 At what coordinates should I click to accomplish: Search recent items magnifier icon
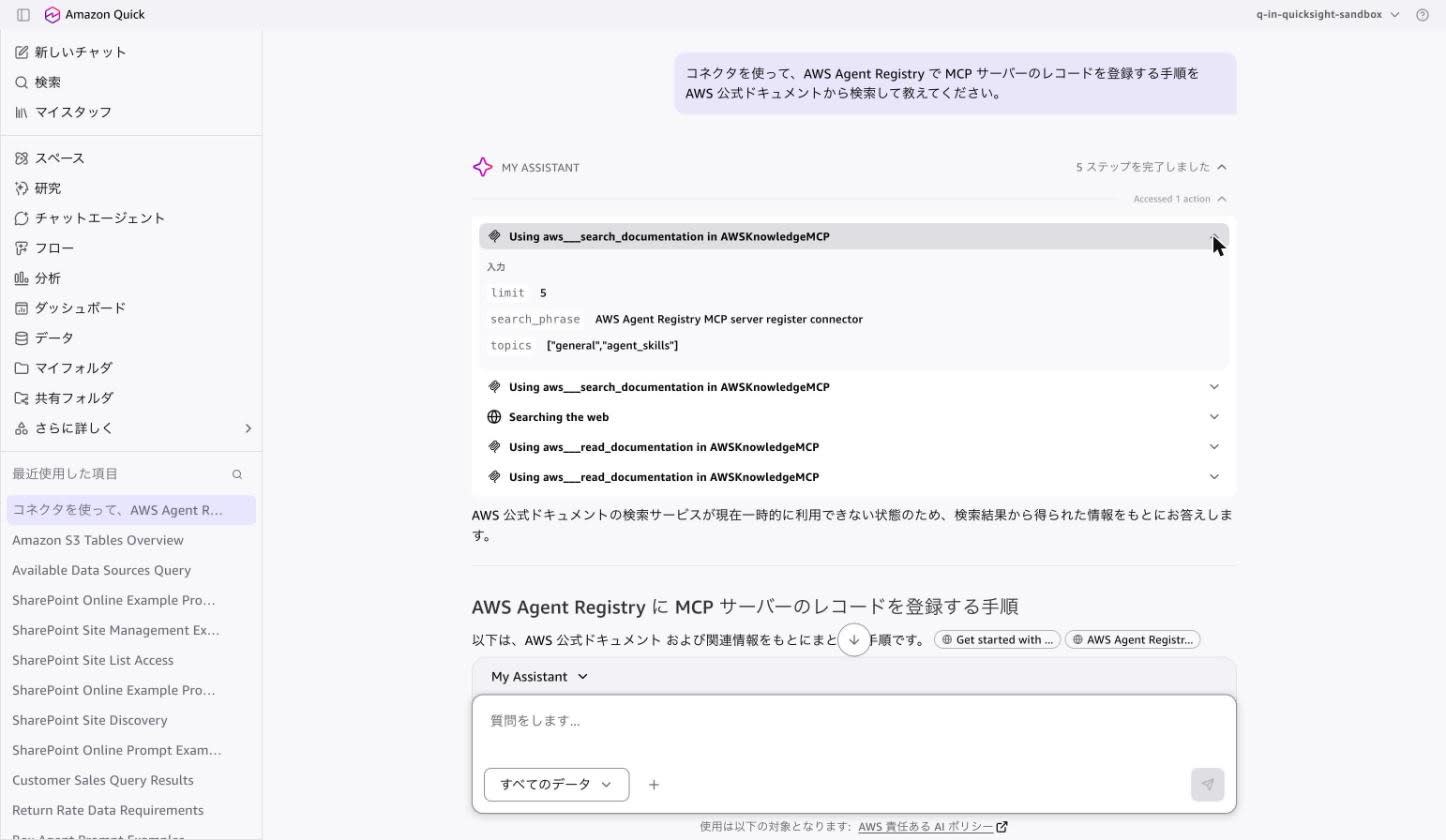coord(237,474)
